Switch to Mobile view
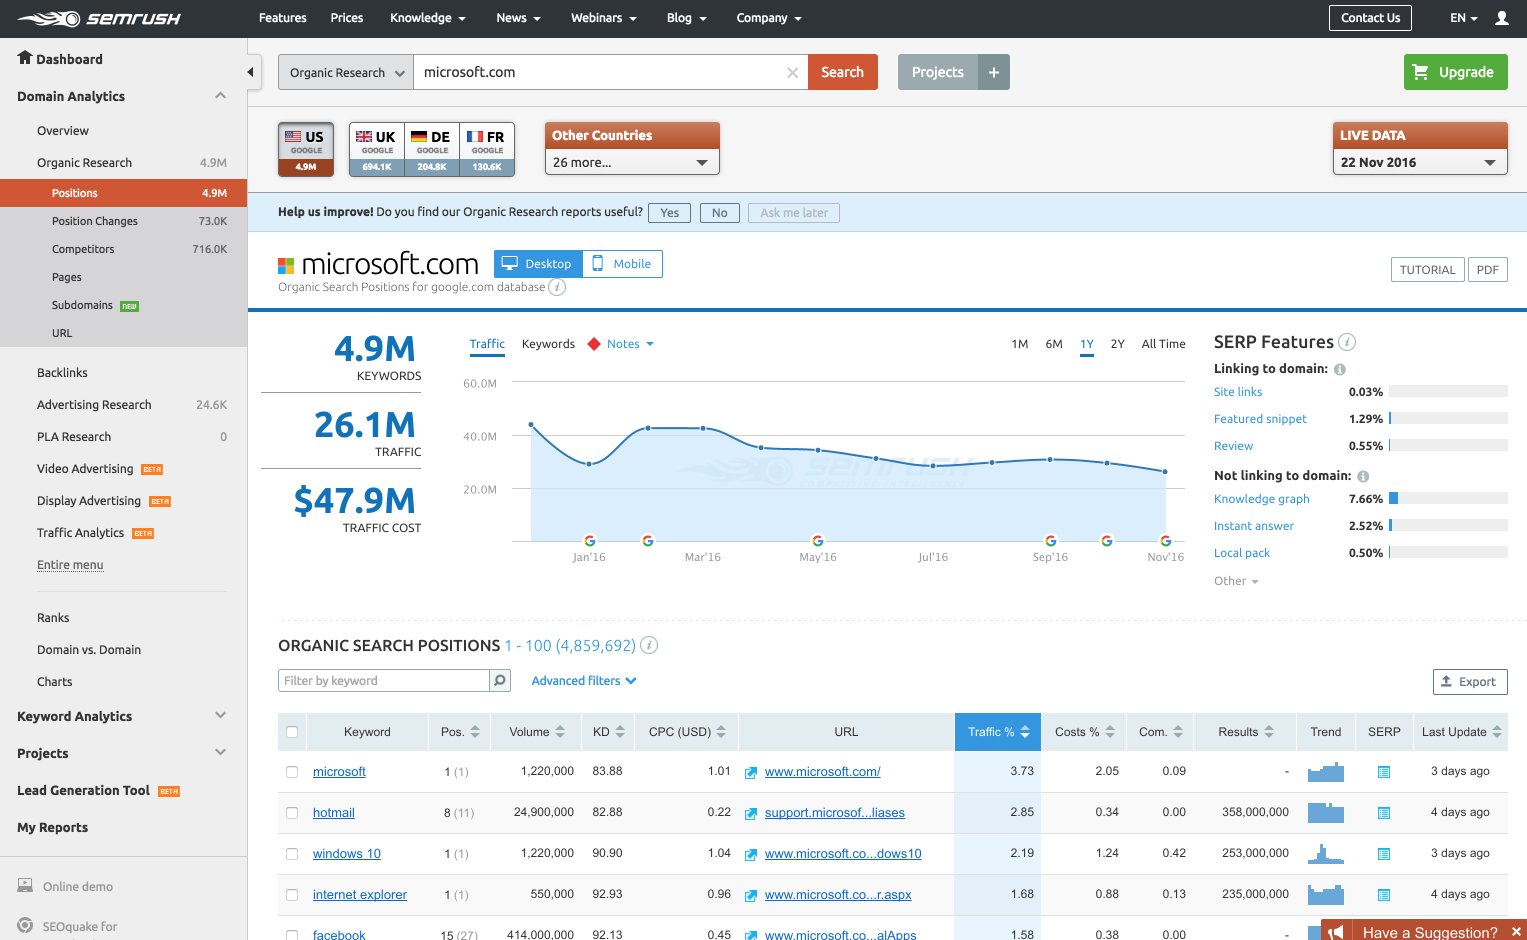Image resolution: width=1527 pixels, height=940 pixels. click(x=622, y=264)
